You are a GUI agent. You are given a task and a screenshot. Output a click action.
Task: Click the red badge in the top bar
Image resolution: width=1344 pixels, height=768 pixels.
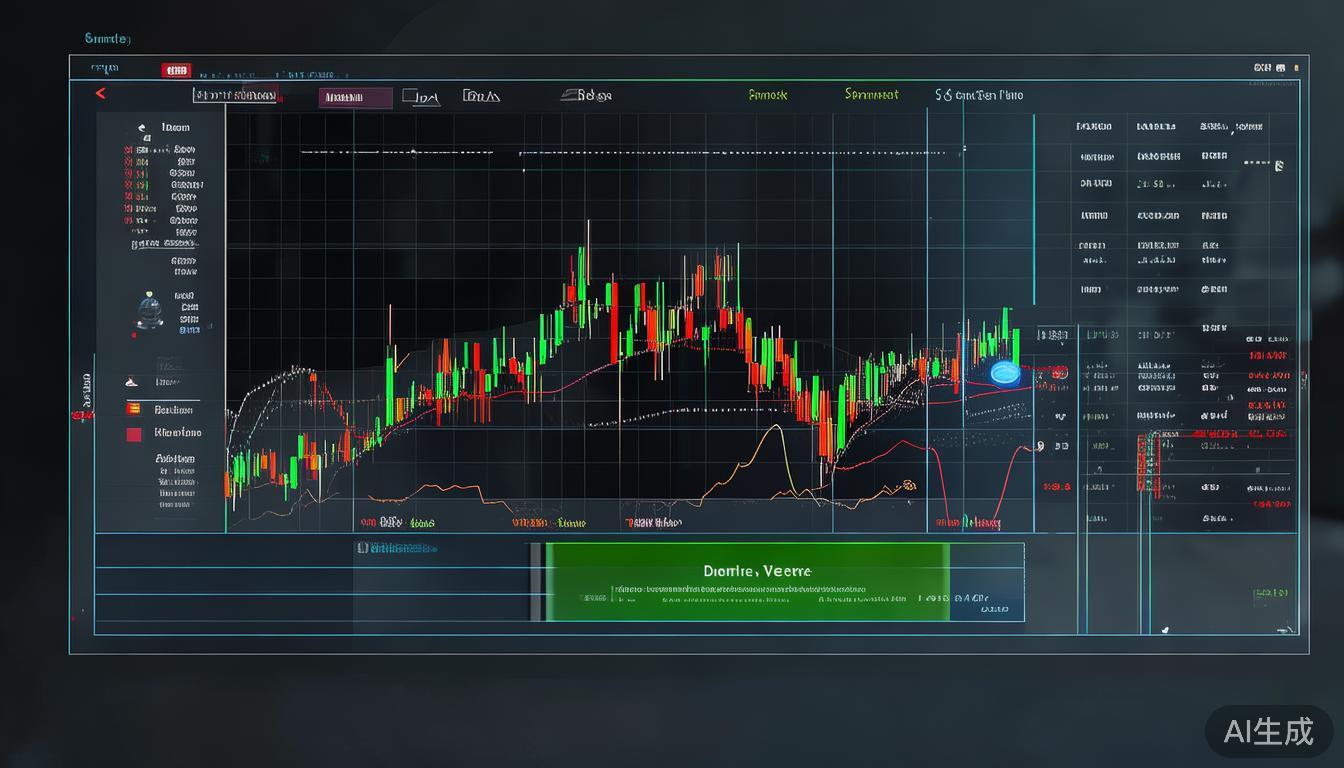coord(176,70)
